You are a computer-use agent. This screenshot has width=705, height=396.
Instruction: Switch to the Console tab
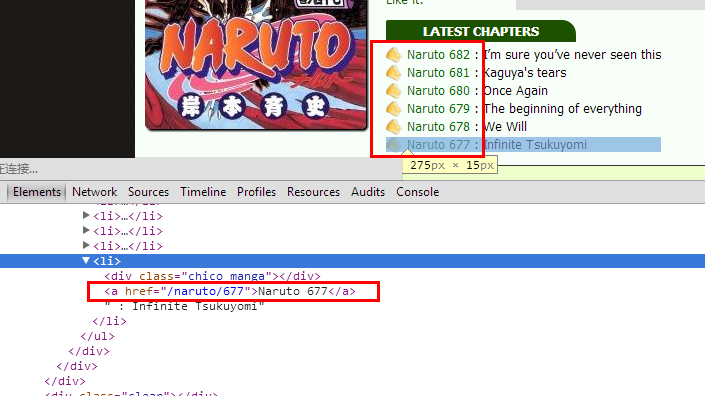click(417, 192)
